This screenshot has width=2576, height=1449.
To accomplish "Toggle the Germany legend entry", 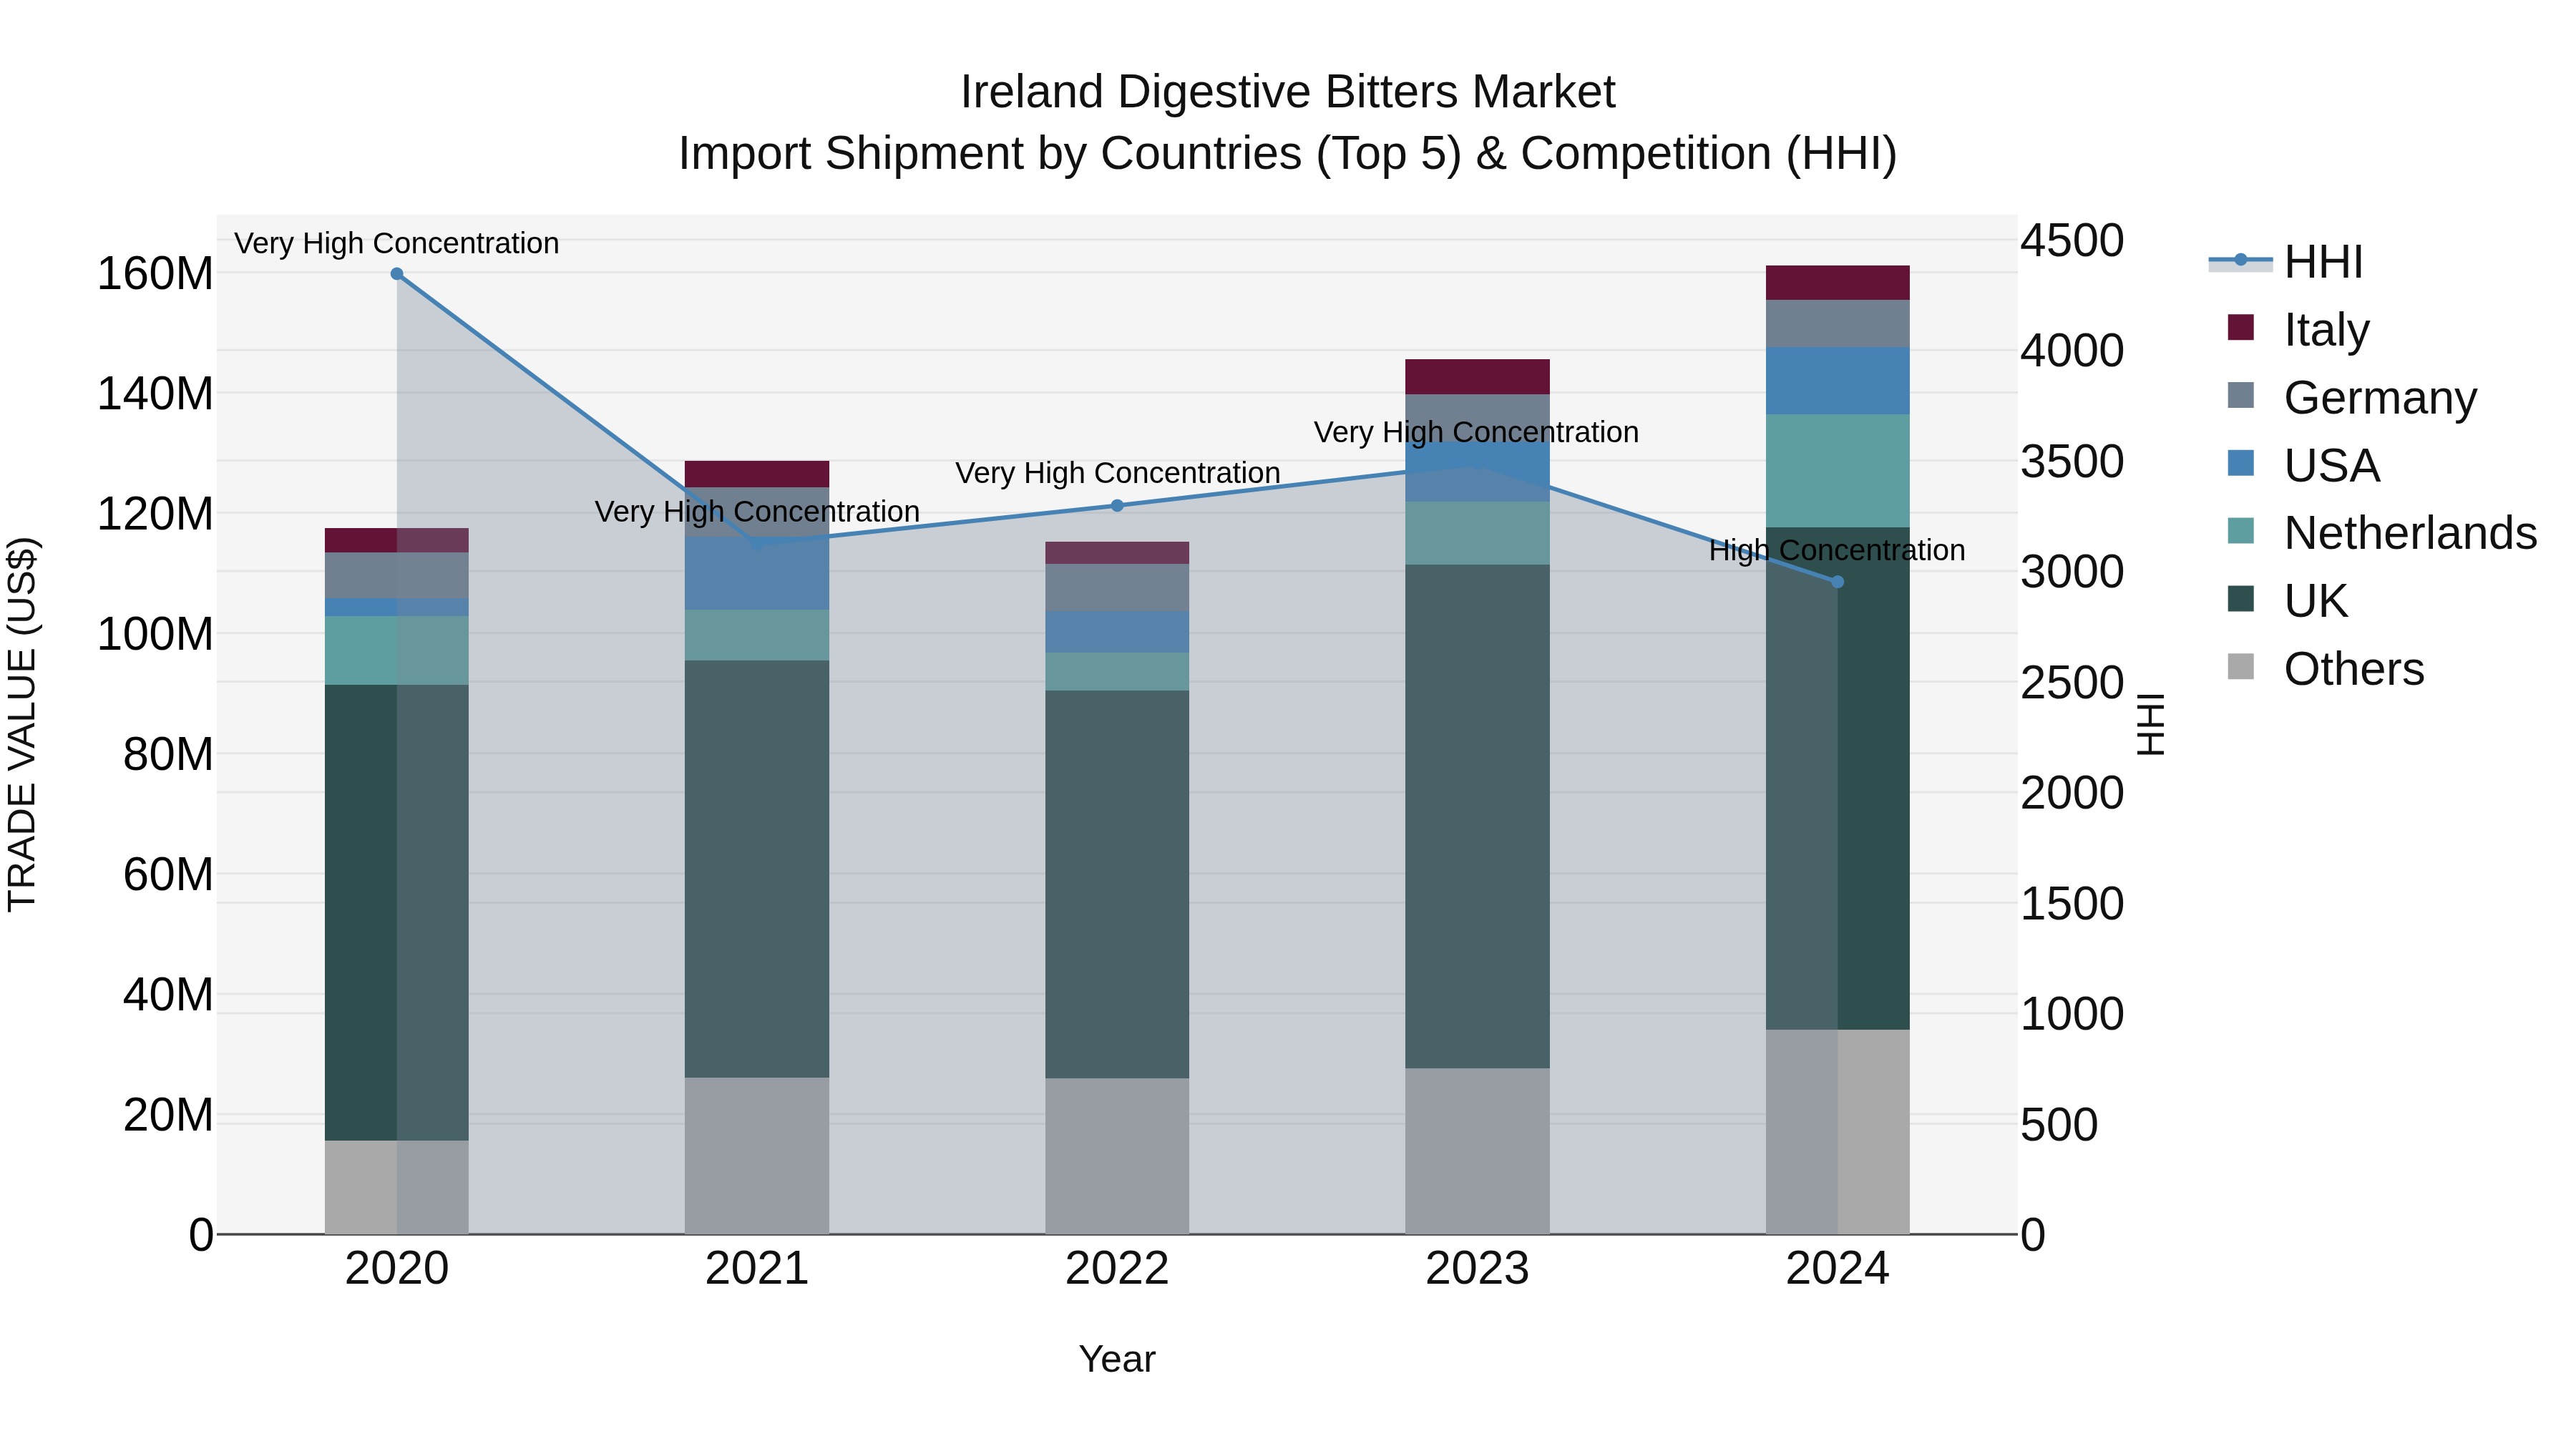I will pos(2353,397).
